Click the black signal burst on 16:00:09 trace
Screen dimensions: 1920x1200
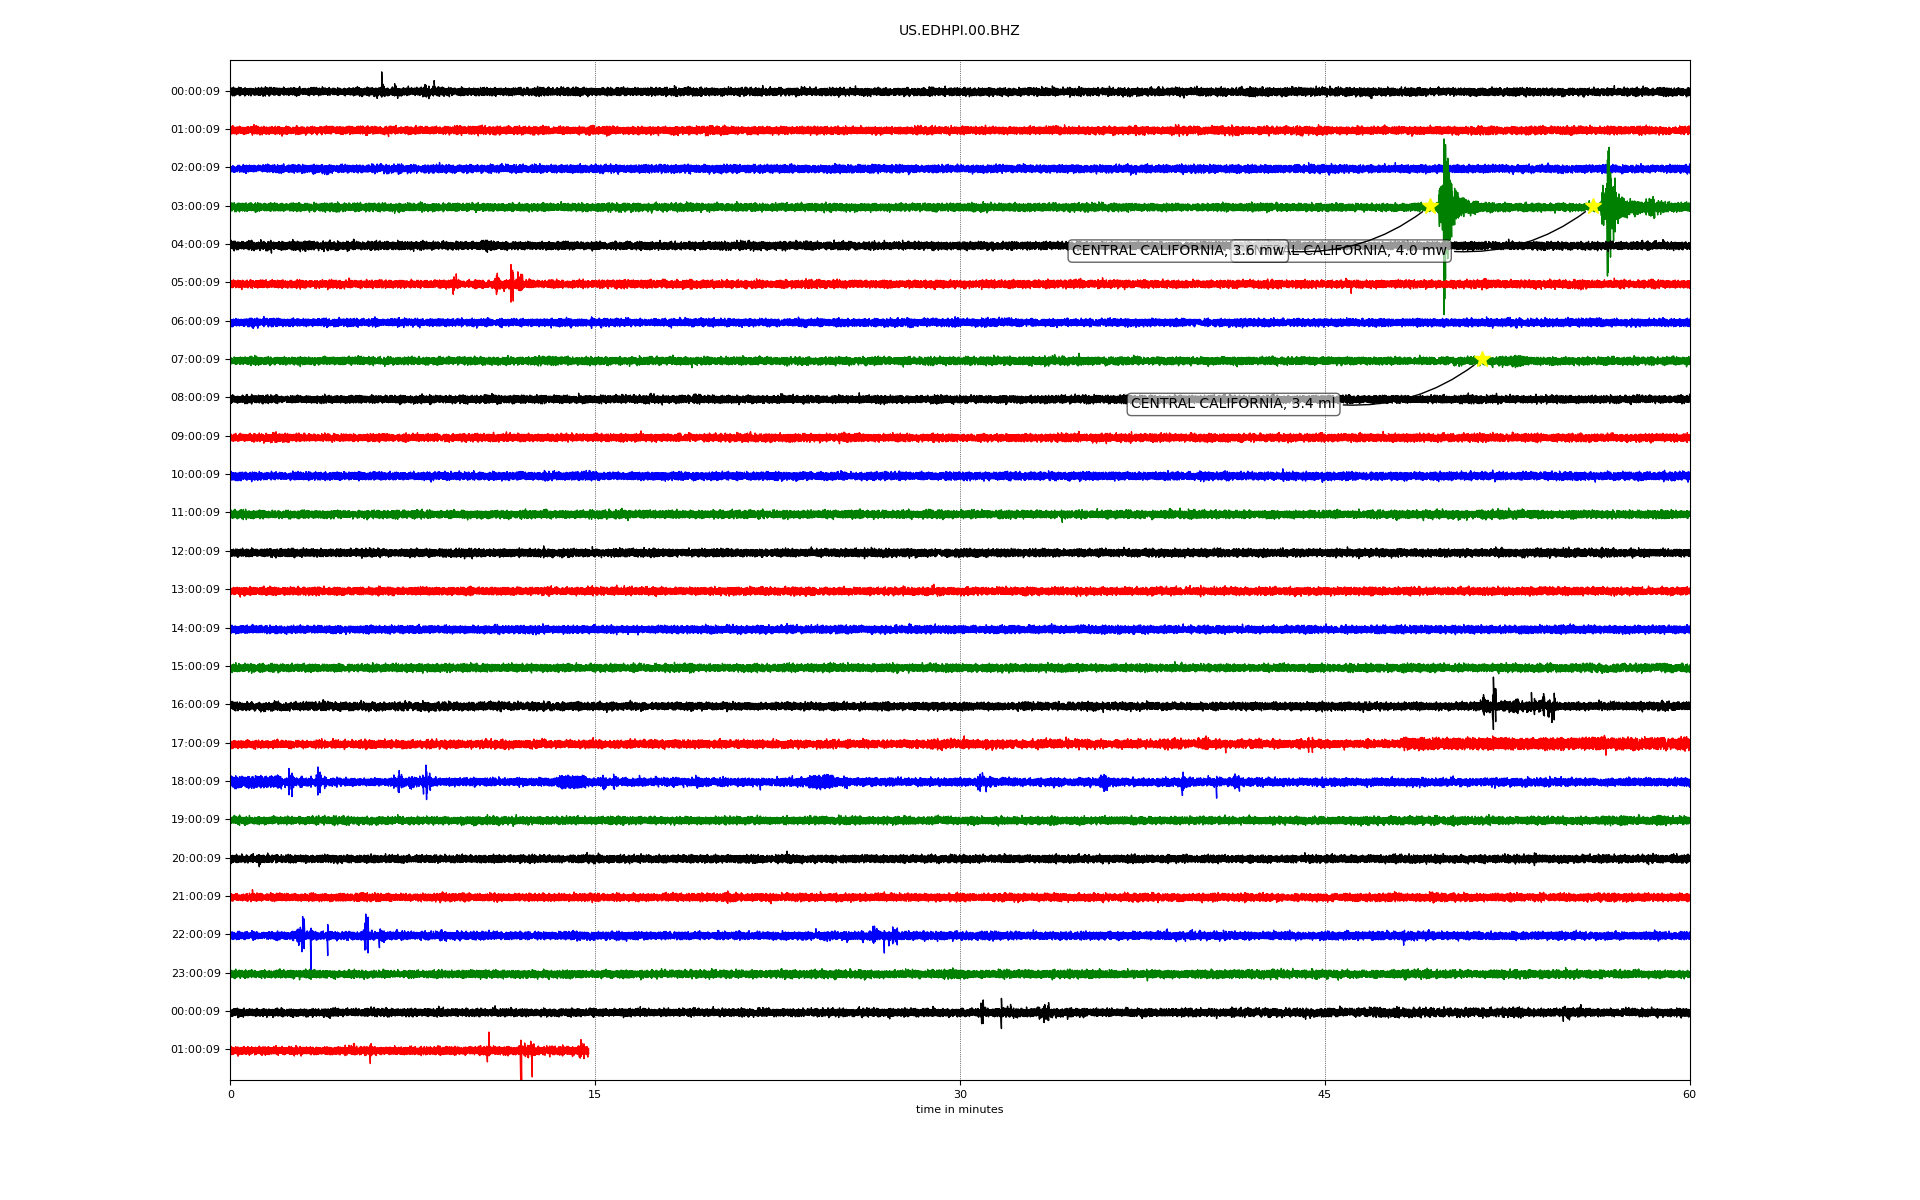tap(1494, 704)
